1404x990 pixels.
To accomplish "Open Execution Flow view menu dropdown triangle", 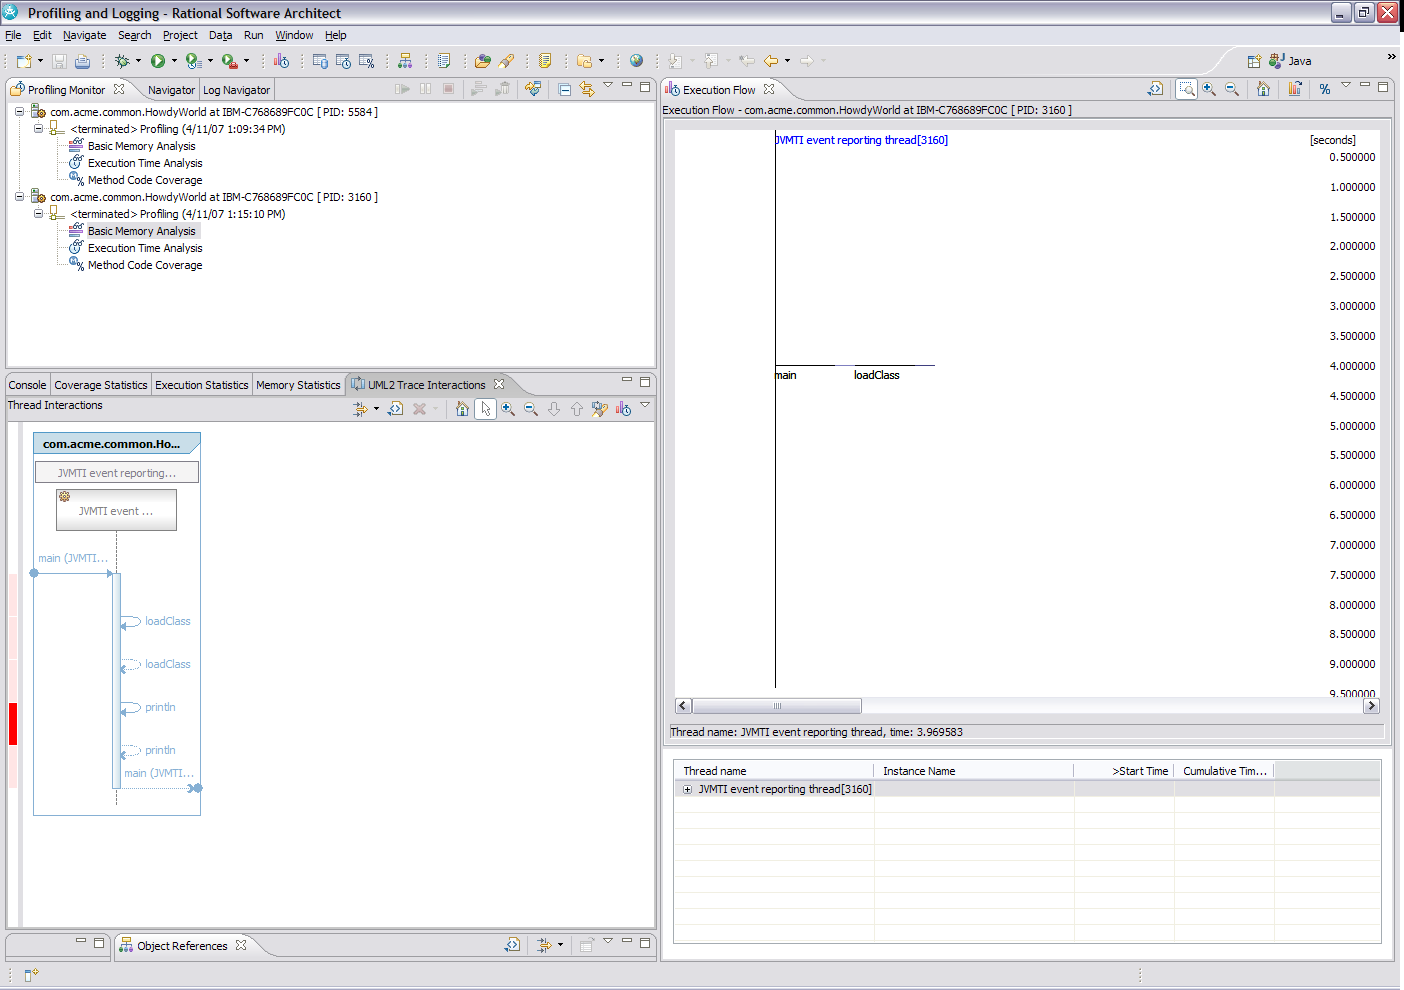I will coord(1346,86).
